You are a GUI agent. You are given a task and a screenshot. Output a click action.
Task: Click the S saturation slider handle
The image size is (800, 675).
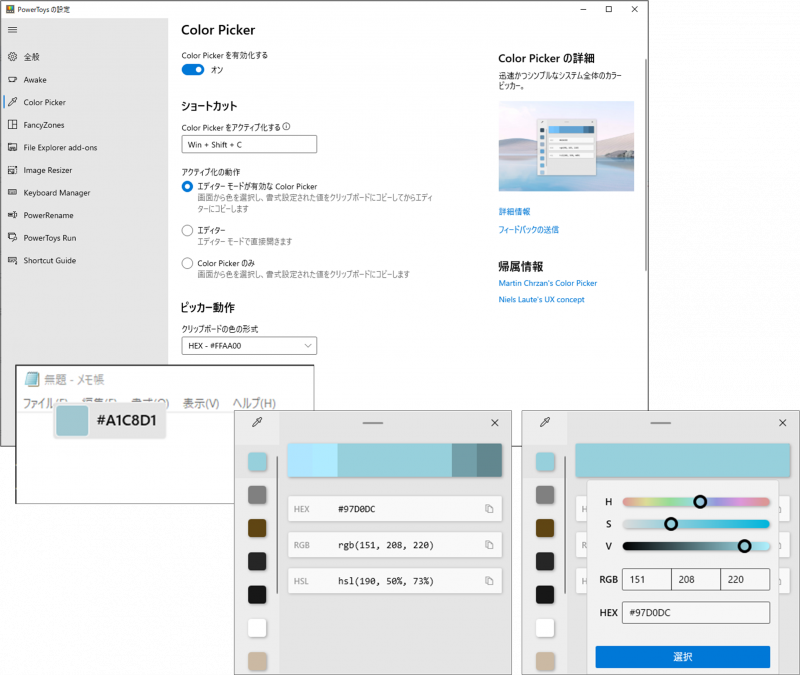click(671, 523)
